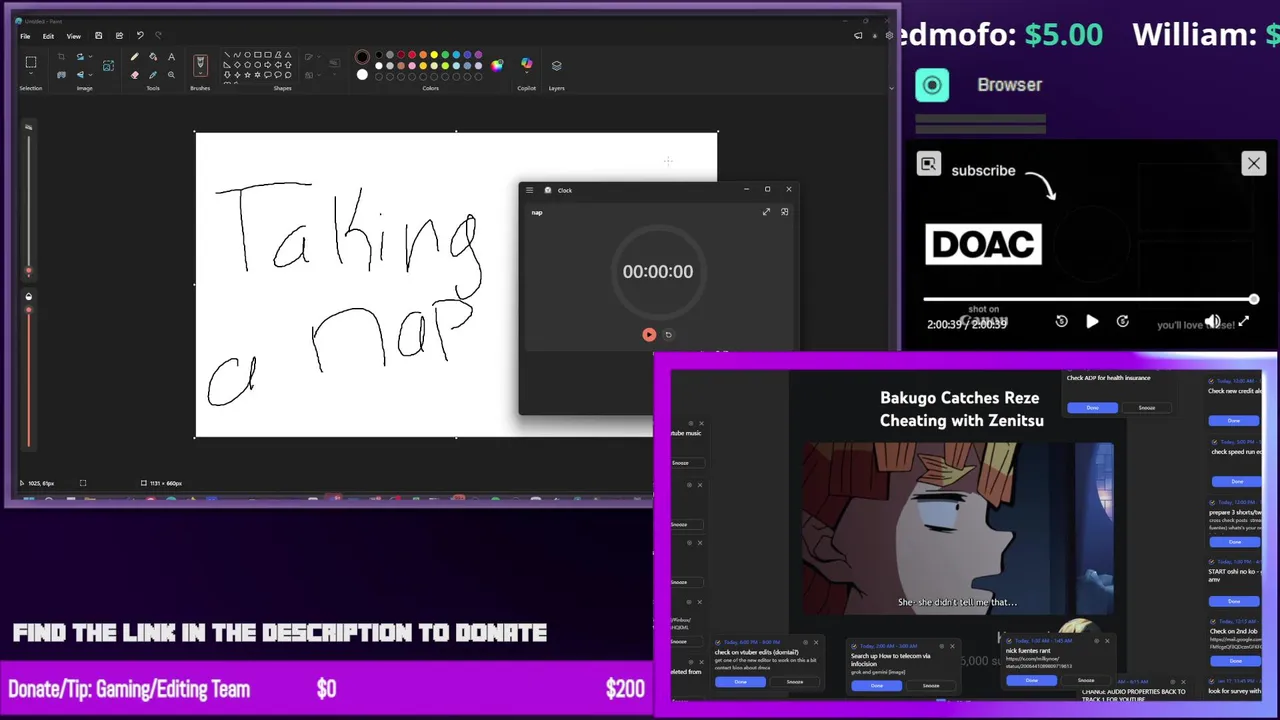The image size is (1280, 720).
Task: Click the Undo arrow in Paint
Action: tap(140, 36)
